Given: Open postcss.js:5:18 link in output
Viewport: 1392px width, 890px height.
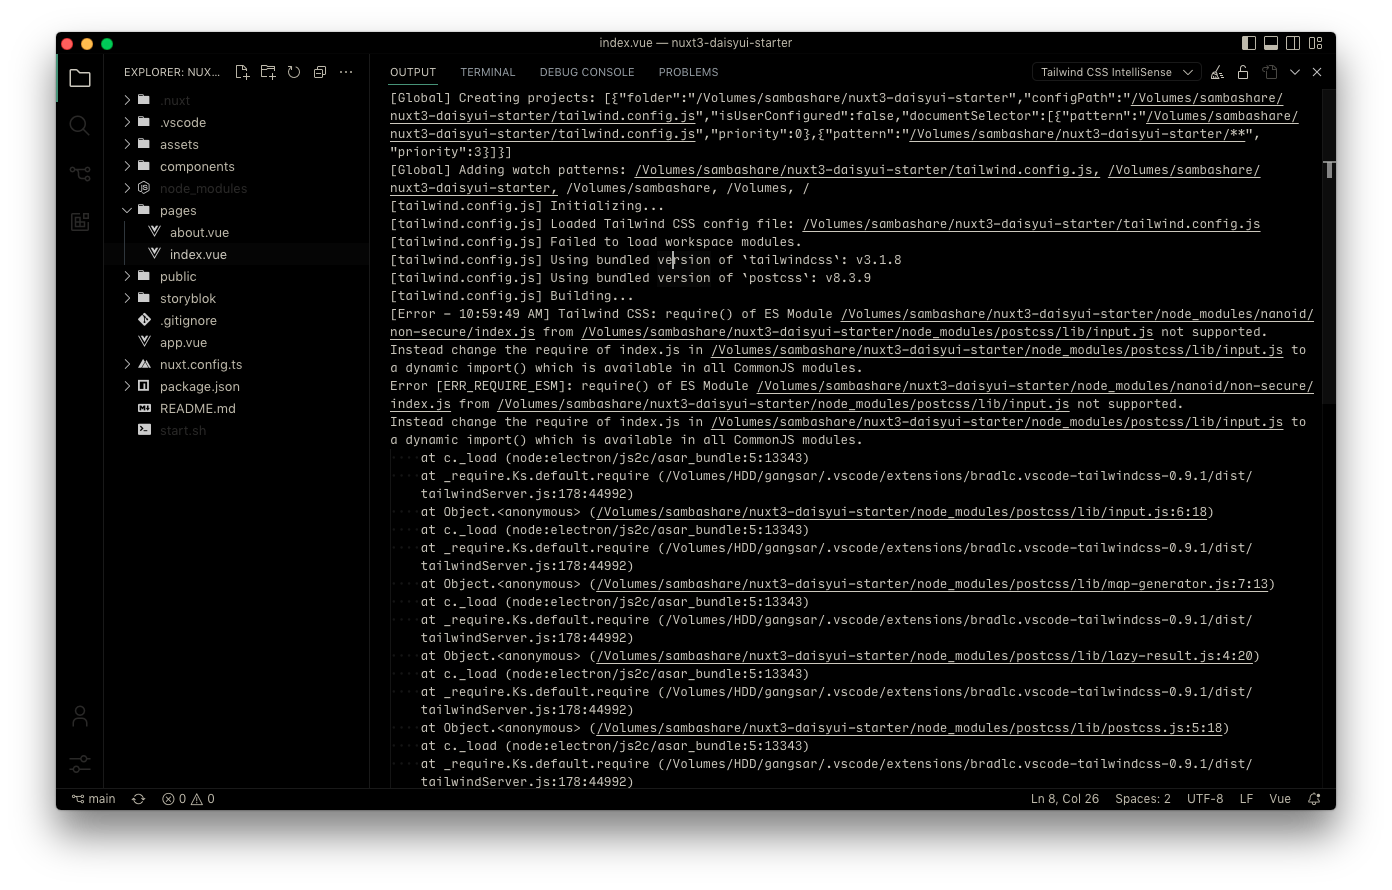Looking at the screenshot, I should pos(909,728).
